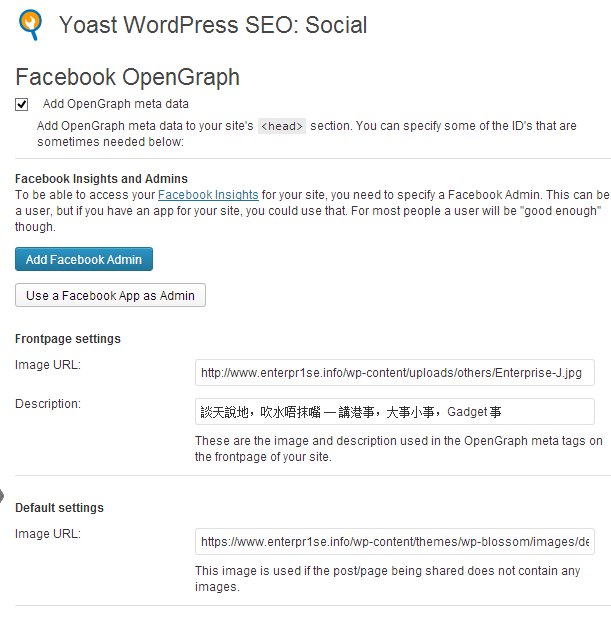Click the Yoast SEO logo icon
The height and width of the screenshot is (619, 611).
click(x=30, y=24)
